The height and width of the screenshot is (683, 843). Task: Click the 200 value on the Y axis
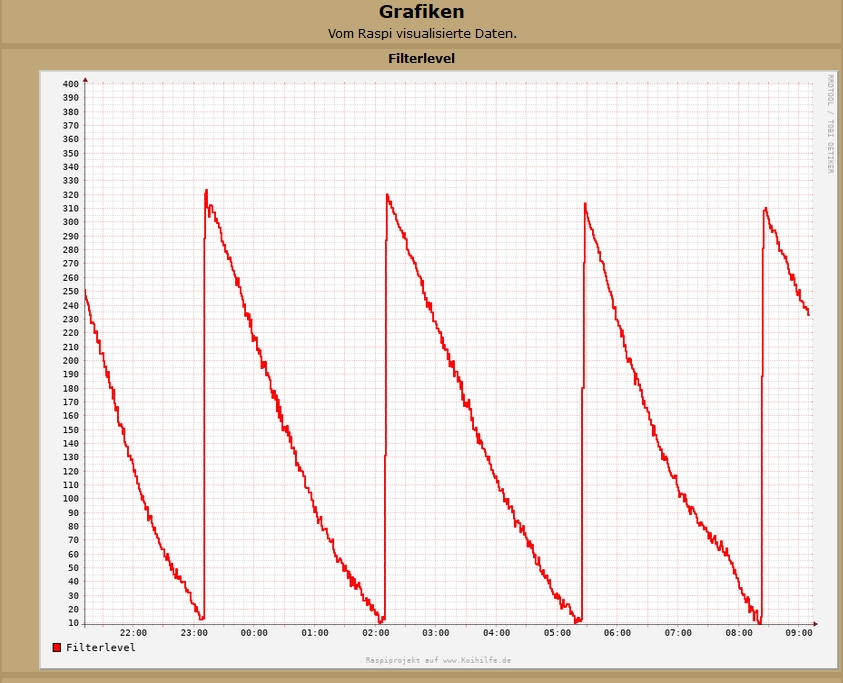coord(70,361)
